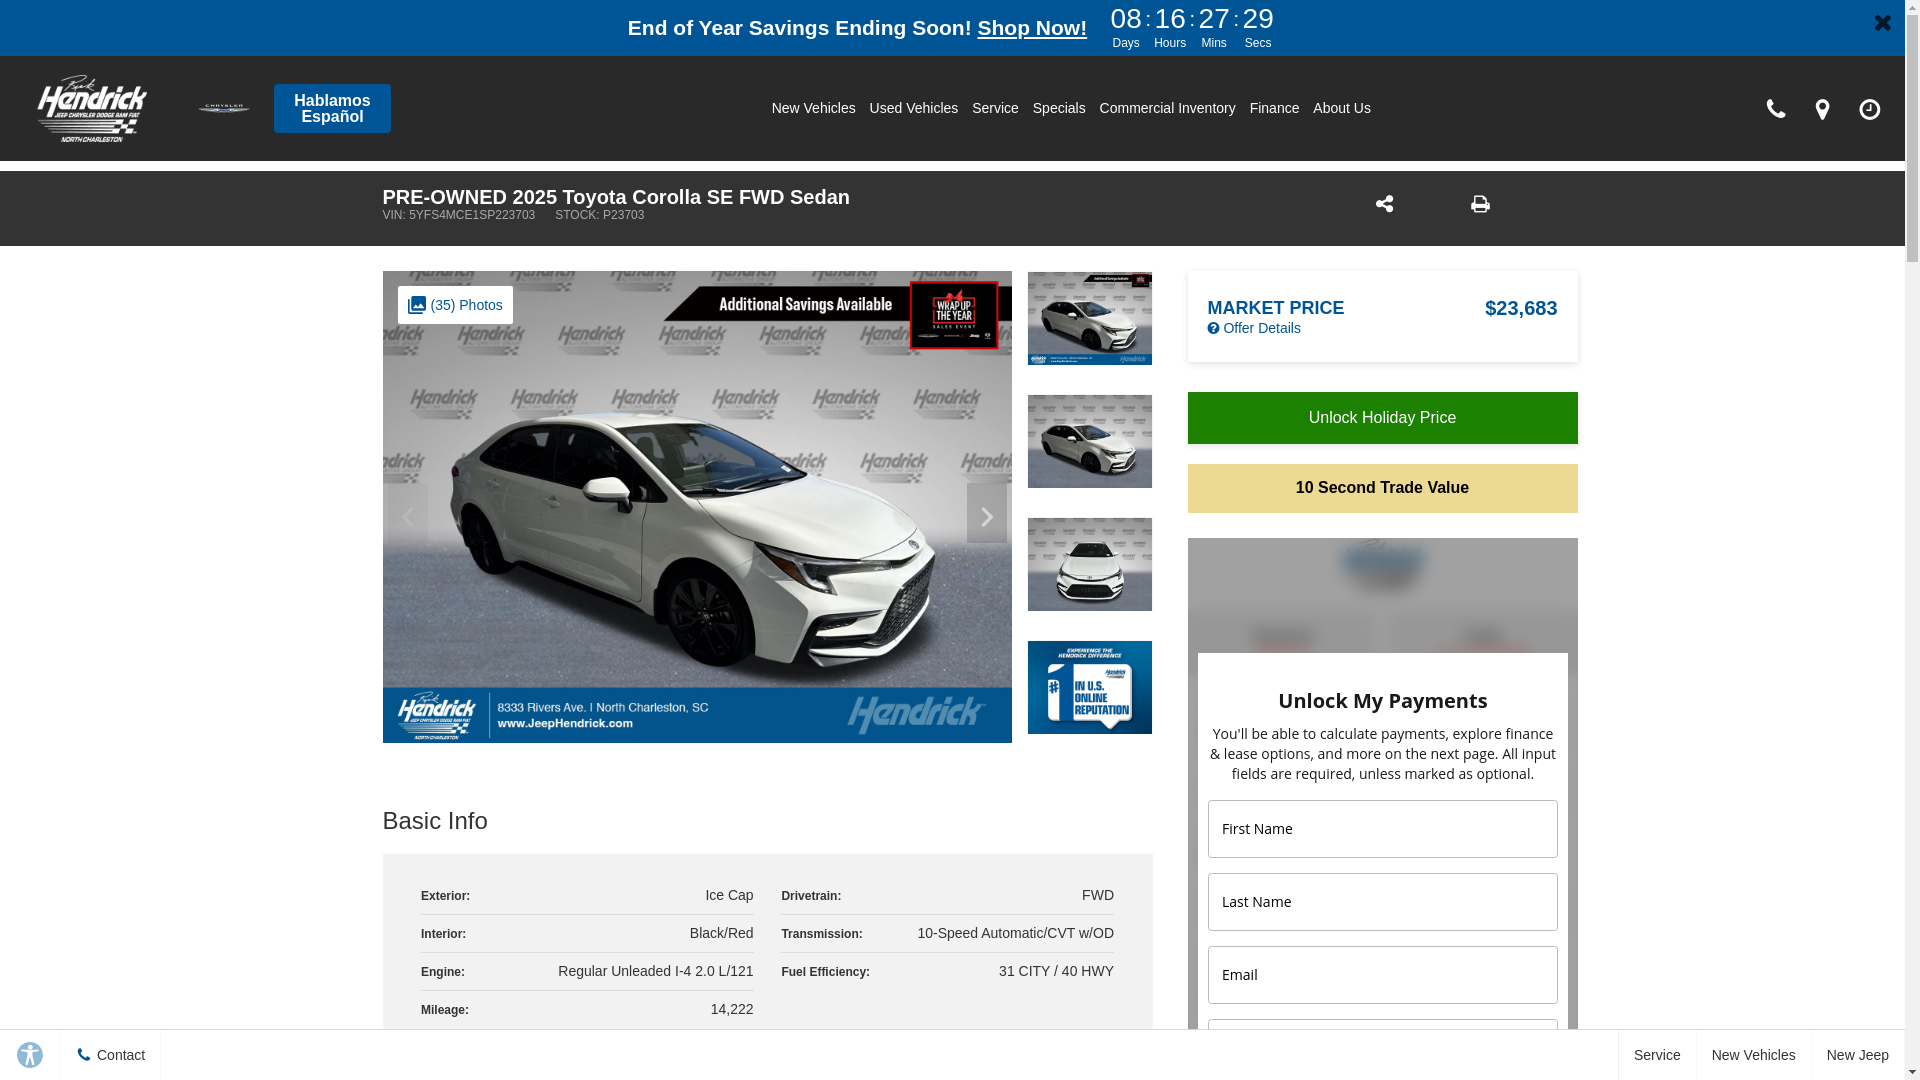Click the vehicle title heading

616,197
